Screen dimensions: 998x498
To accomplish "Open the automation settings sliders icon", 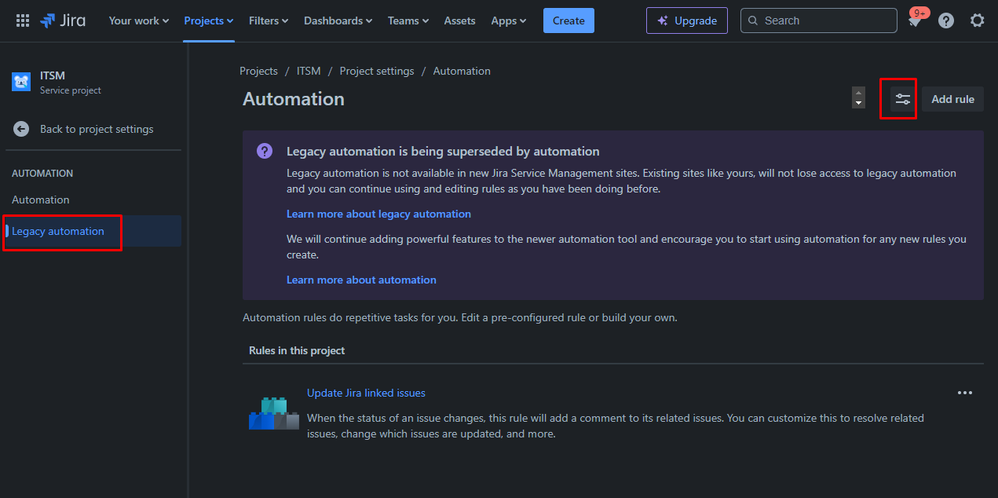I will click(x=903, y=99).
